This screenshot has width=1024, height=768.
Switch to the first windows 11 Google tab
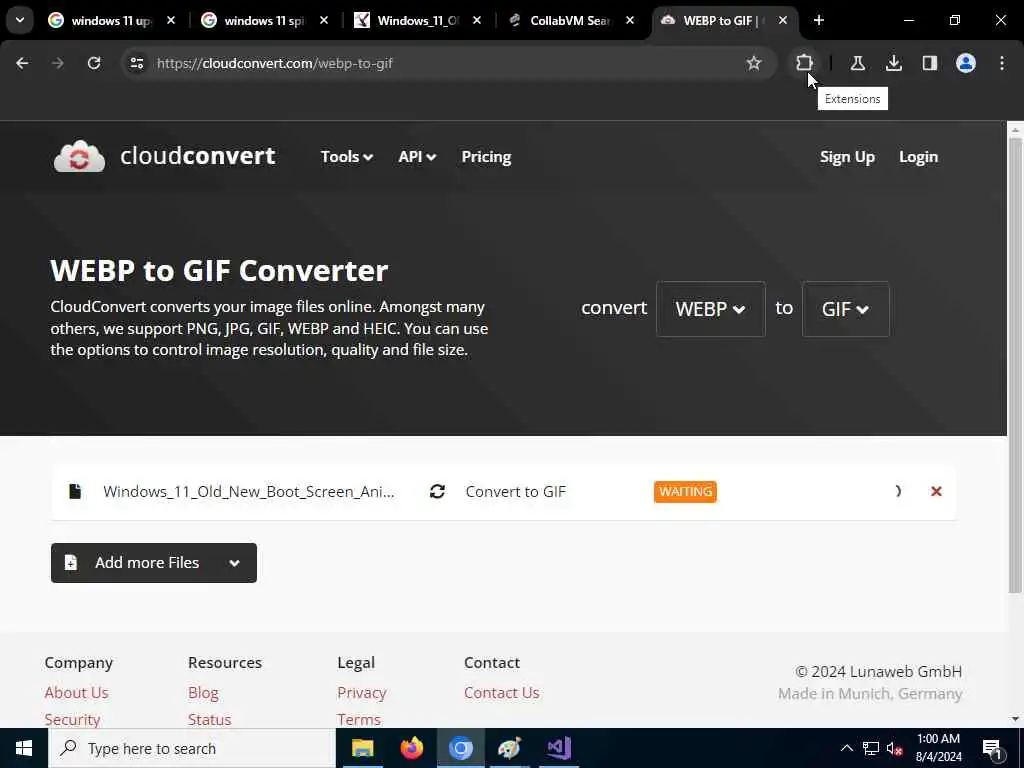point(110,20)
